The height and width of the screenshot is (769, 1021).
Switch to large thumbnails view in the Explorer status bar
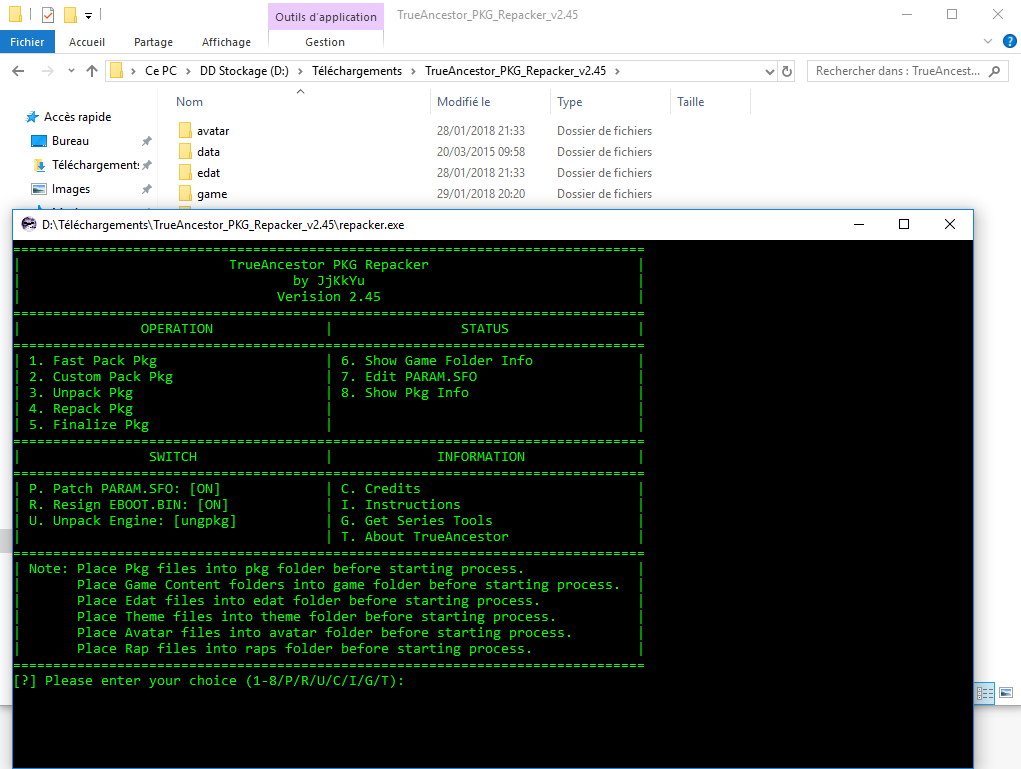pyautogui.click(x=1006, y=693)
